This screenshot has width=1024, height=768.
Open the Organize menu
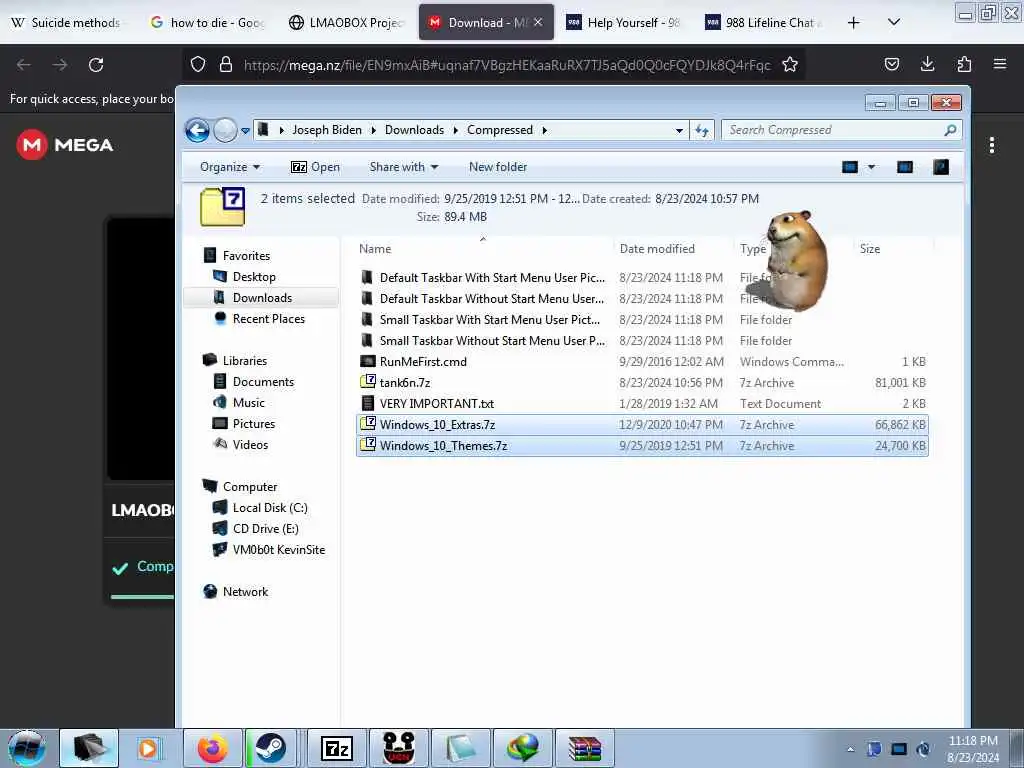coord(230,167)
